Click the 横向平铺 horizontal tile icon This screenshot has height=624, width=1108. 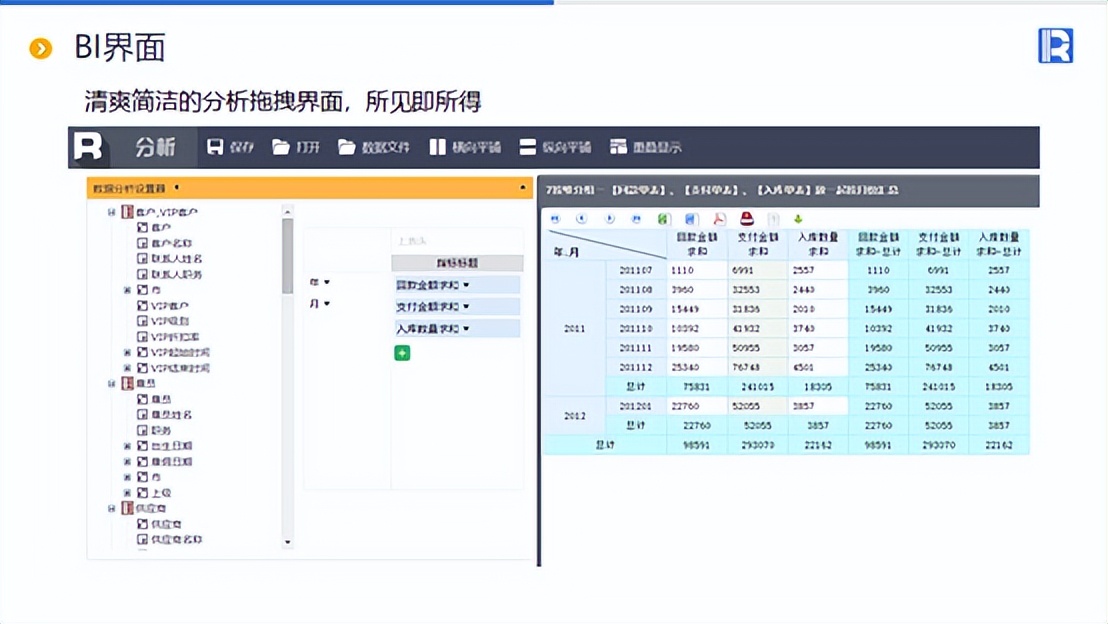(x=458, y=145)
